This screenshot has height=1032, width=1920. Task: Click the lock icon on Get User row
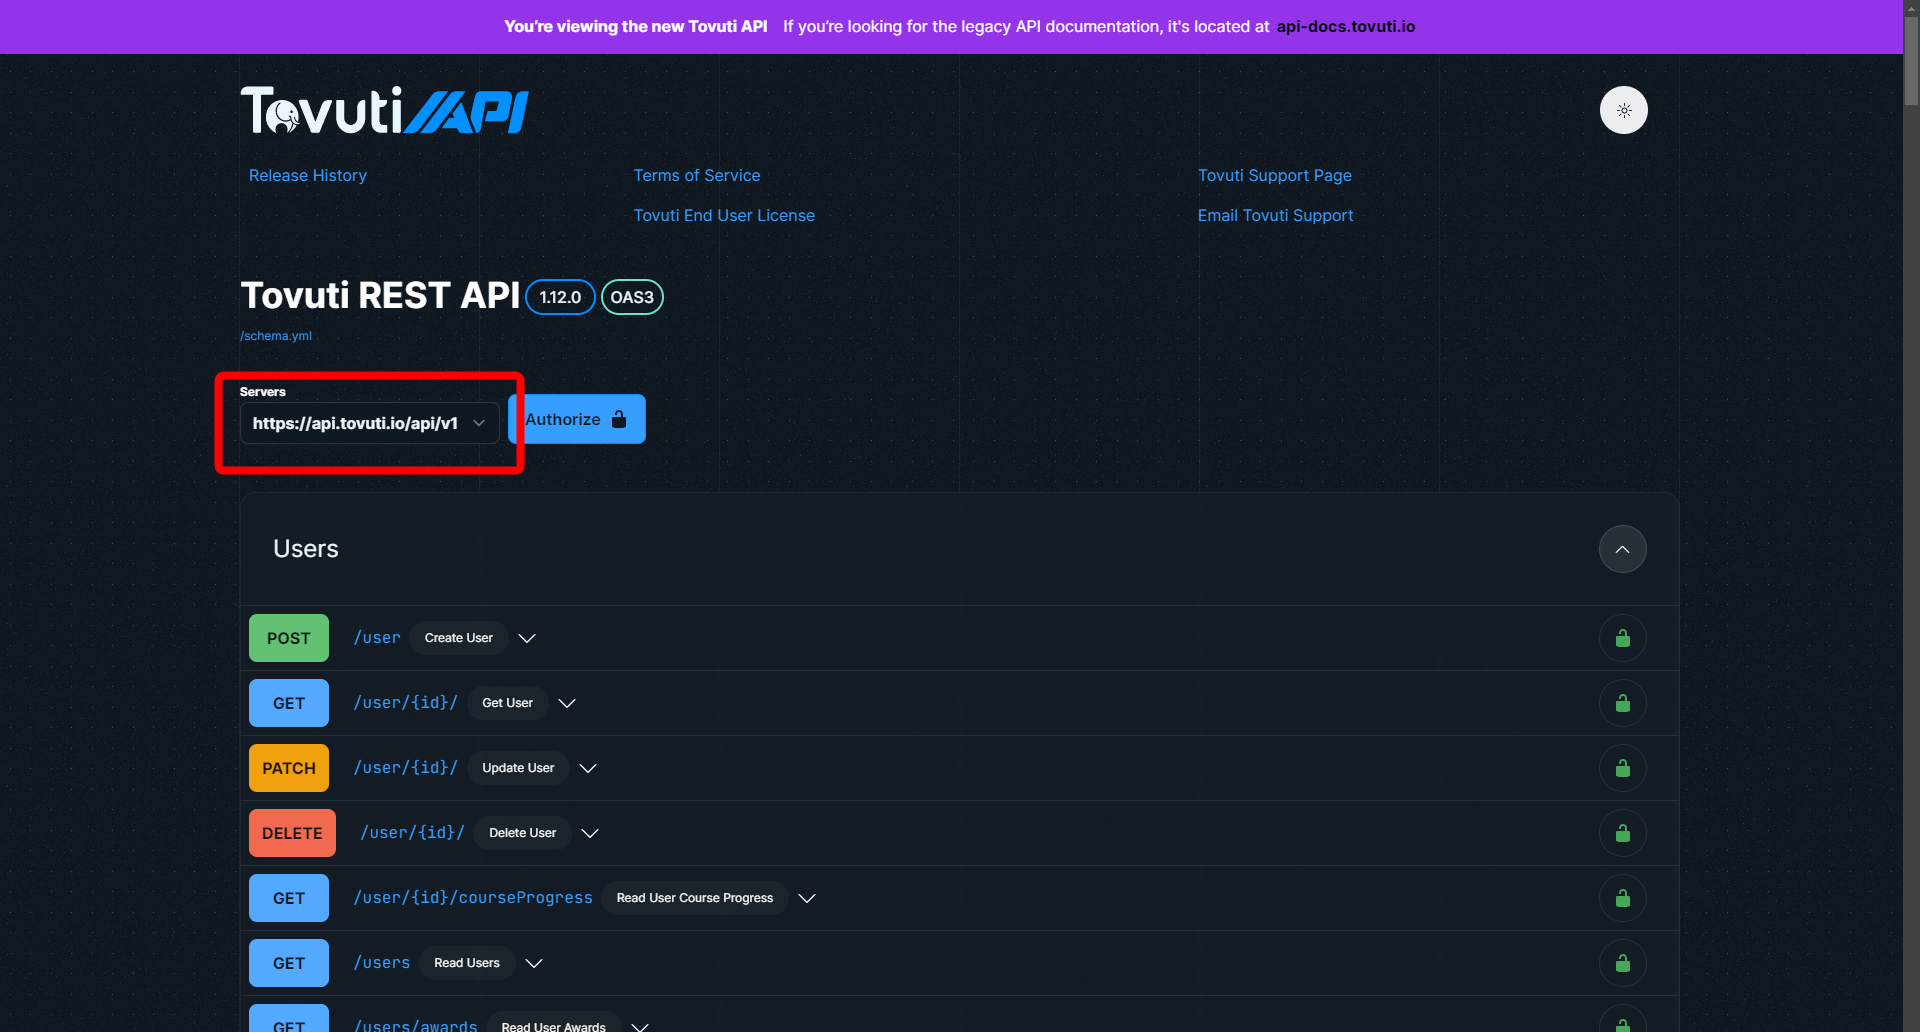pos(1623,703)
